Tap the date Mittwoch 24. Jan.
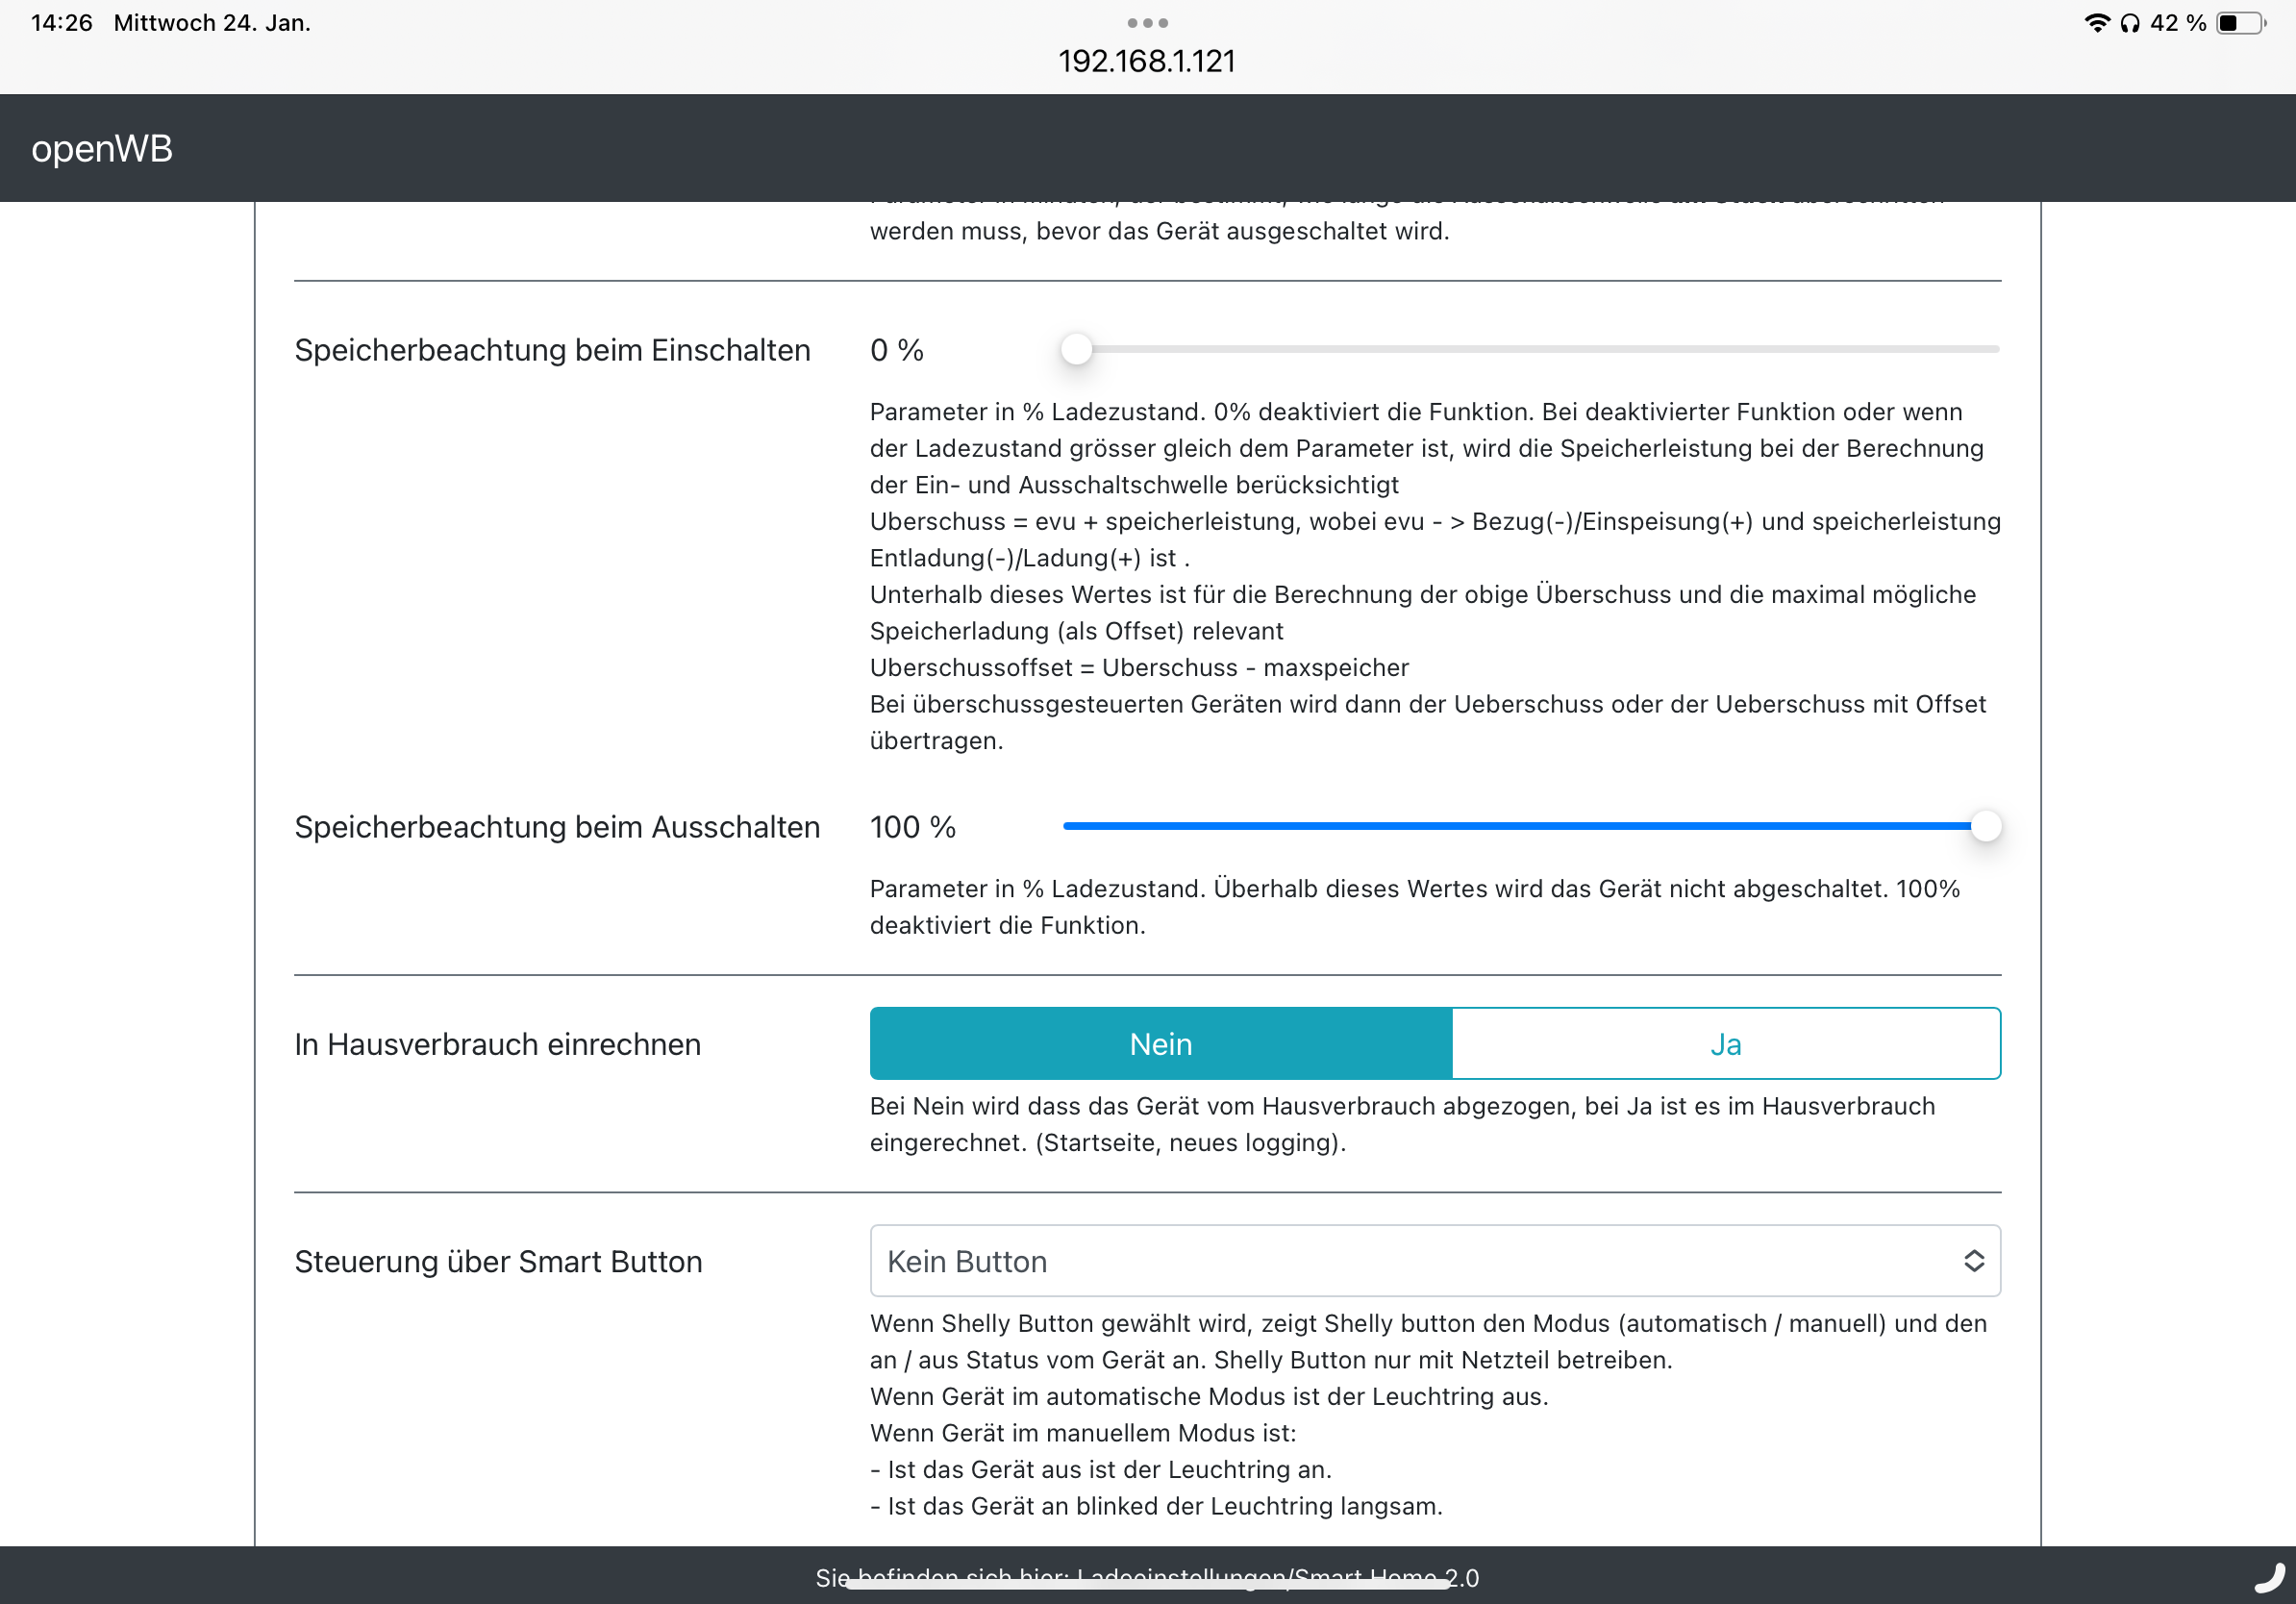This screenshot has width=2296, height=1604. [212, 23]
